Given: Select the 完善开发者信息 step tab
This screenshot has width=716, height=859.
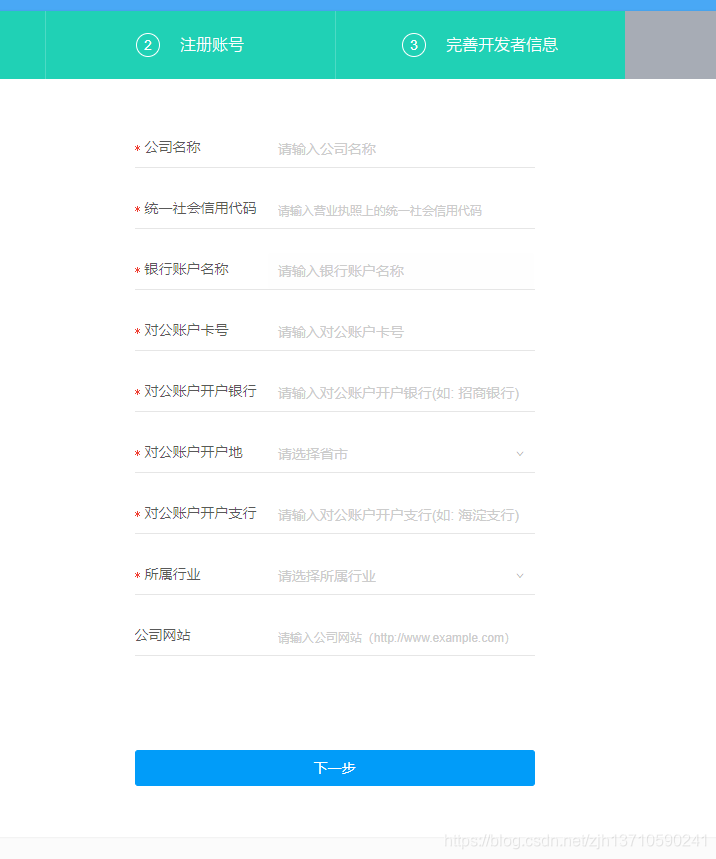Looking at the screenshot, I should (x=480, y=45).
